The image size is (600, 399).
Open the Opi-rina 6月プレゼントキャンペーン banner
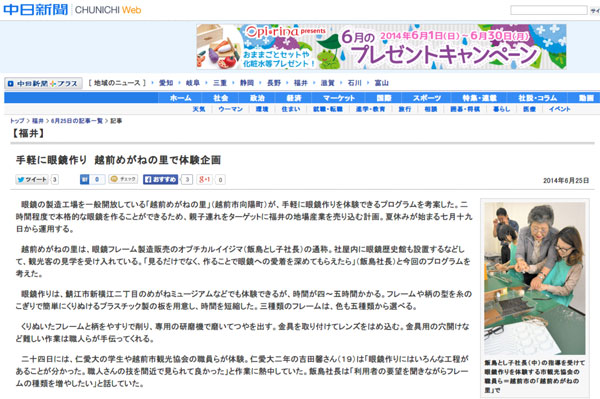(382, 47)
